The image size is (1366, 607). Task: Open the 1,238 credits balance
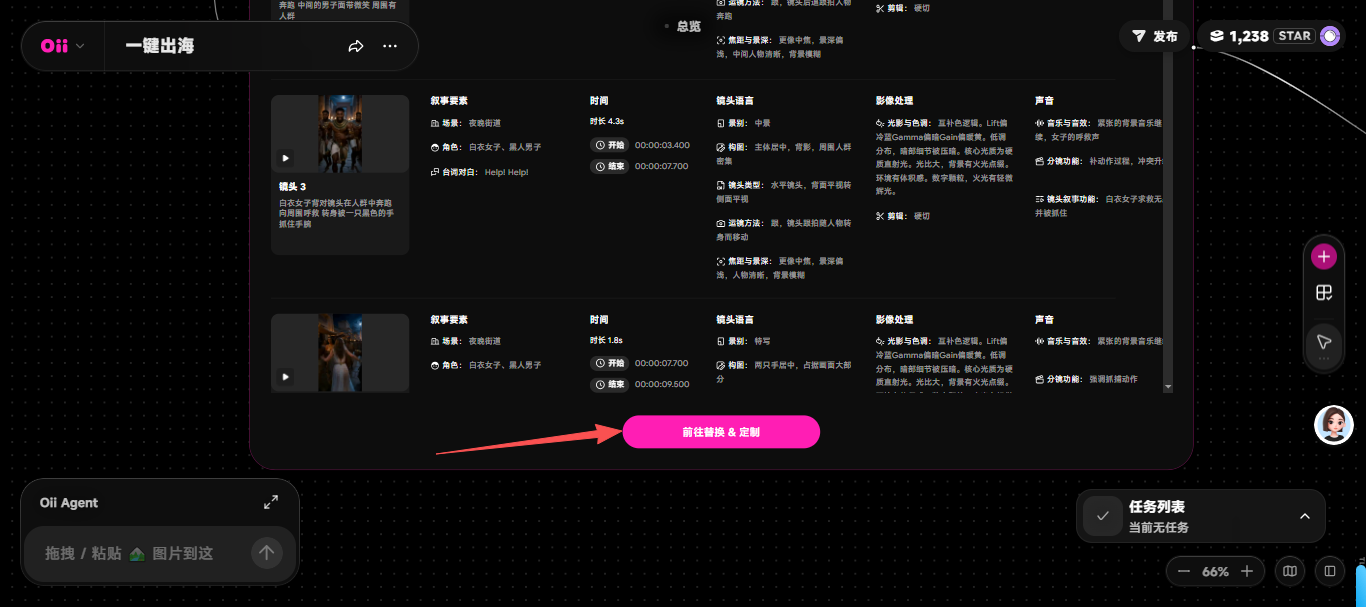(1239, 36)
